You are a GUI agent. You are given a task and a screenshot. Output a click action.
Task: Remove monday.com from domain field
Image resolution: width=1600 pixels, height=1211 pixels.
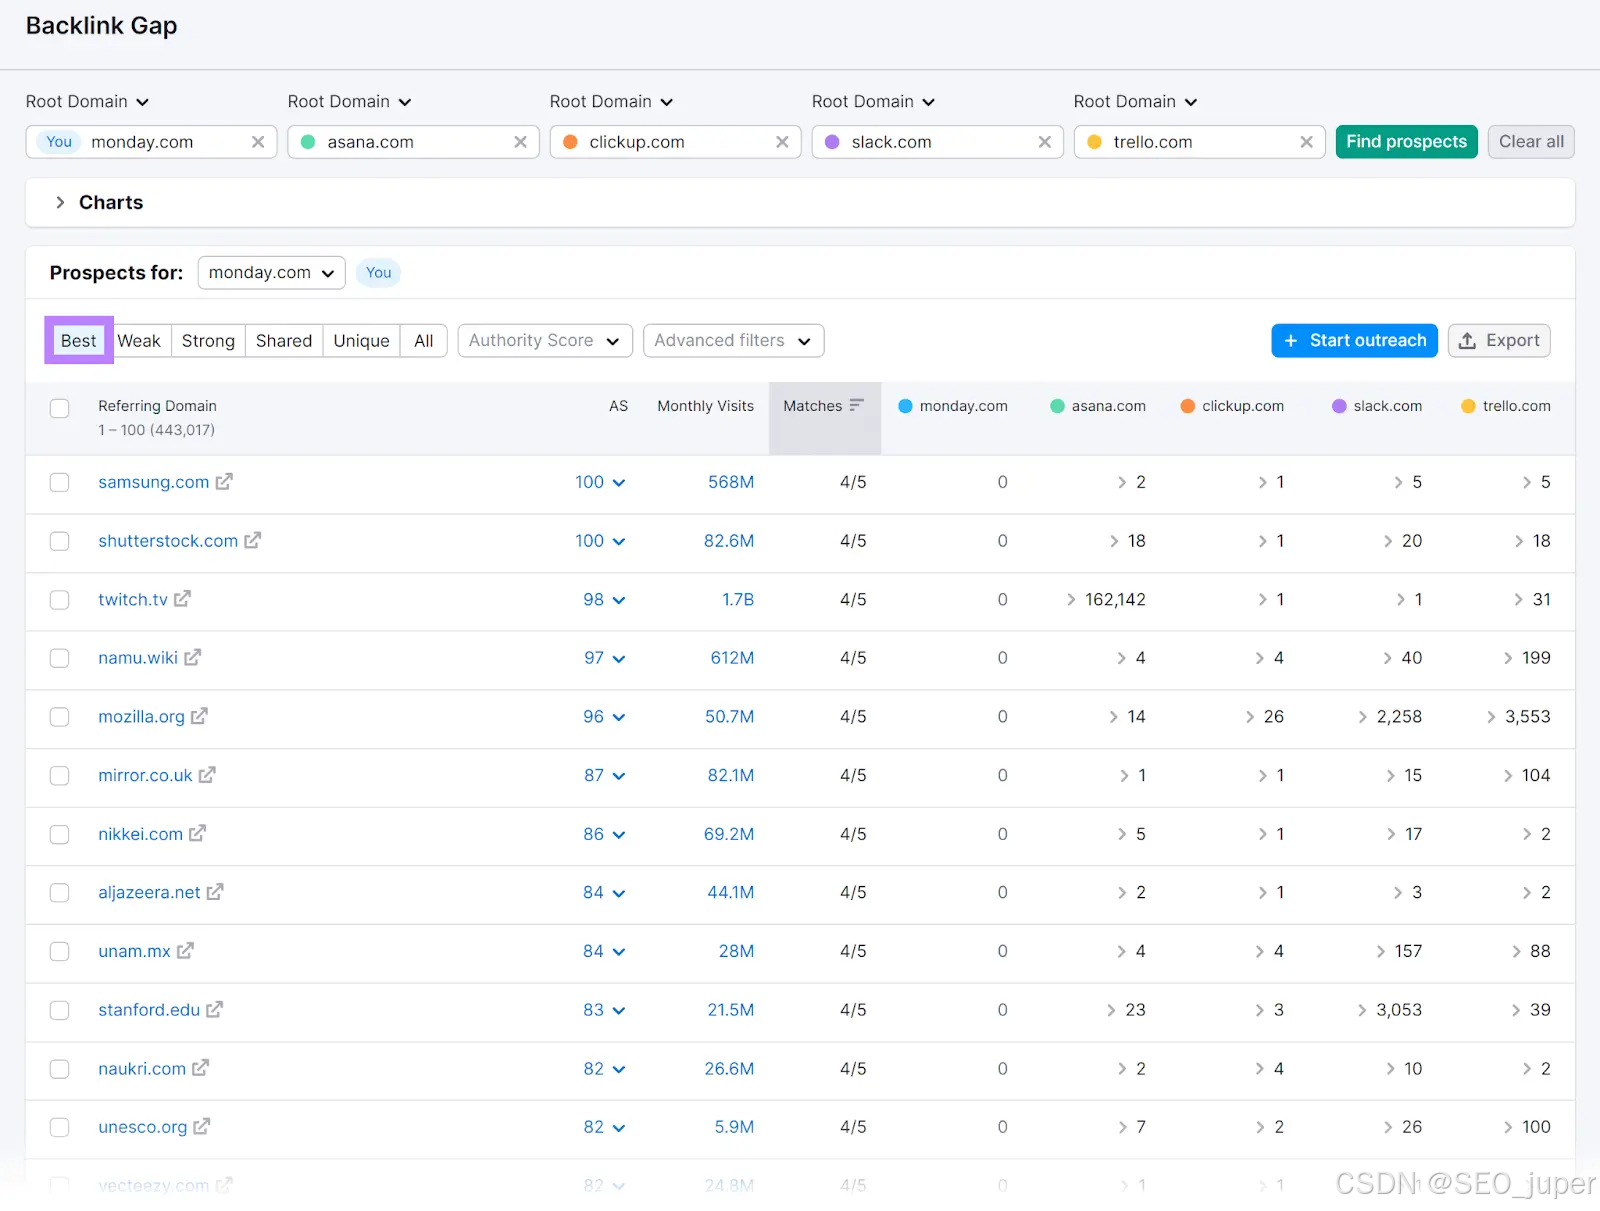pos(258,142)
